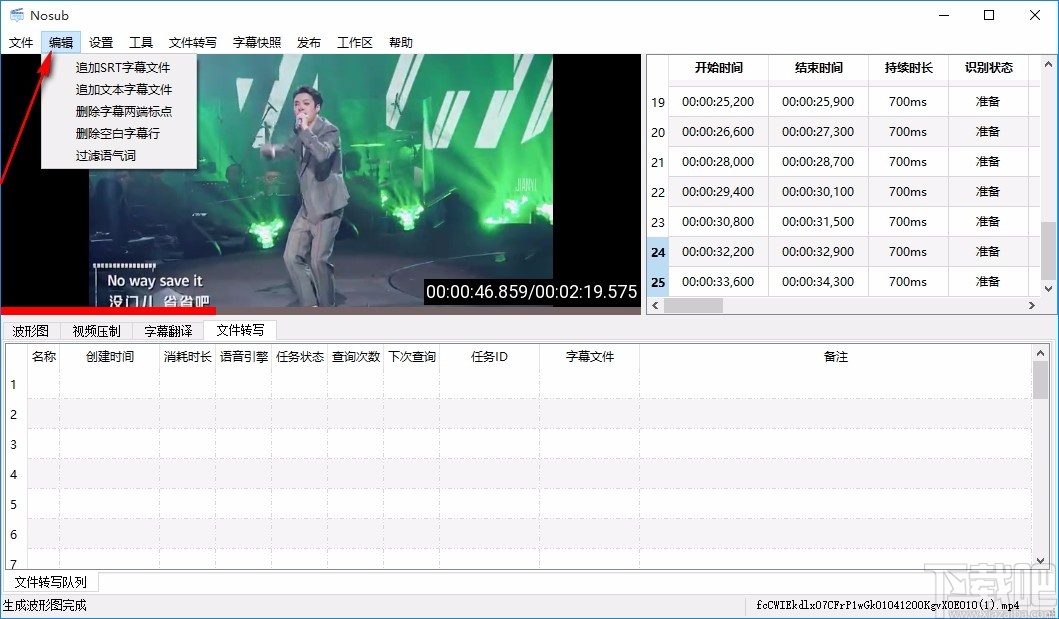This screenshot has height=619, width=1059.
Task: Select subtitle row number 22
Action: [x=658, y=192]
